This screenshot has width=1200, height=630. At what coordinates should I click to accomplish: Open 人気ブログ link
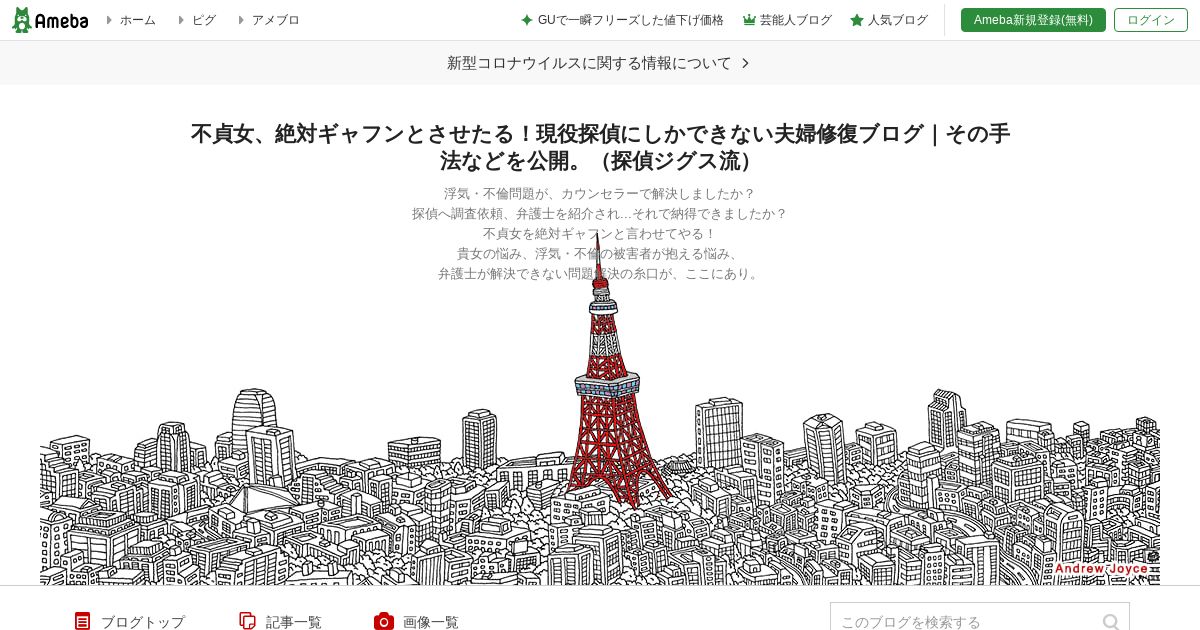[898, 20]
